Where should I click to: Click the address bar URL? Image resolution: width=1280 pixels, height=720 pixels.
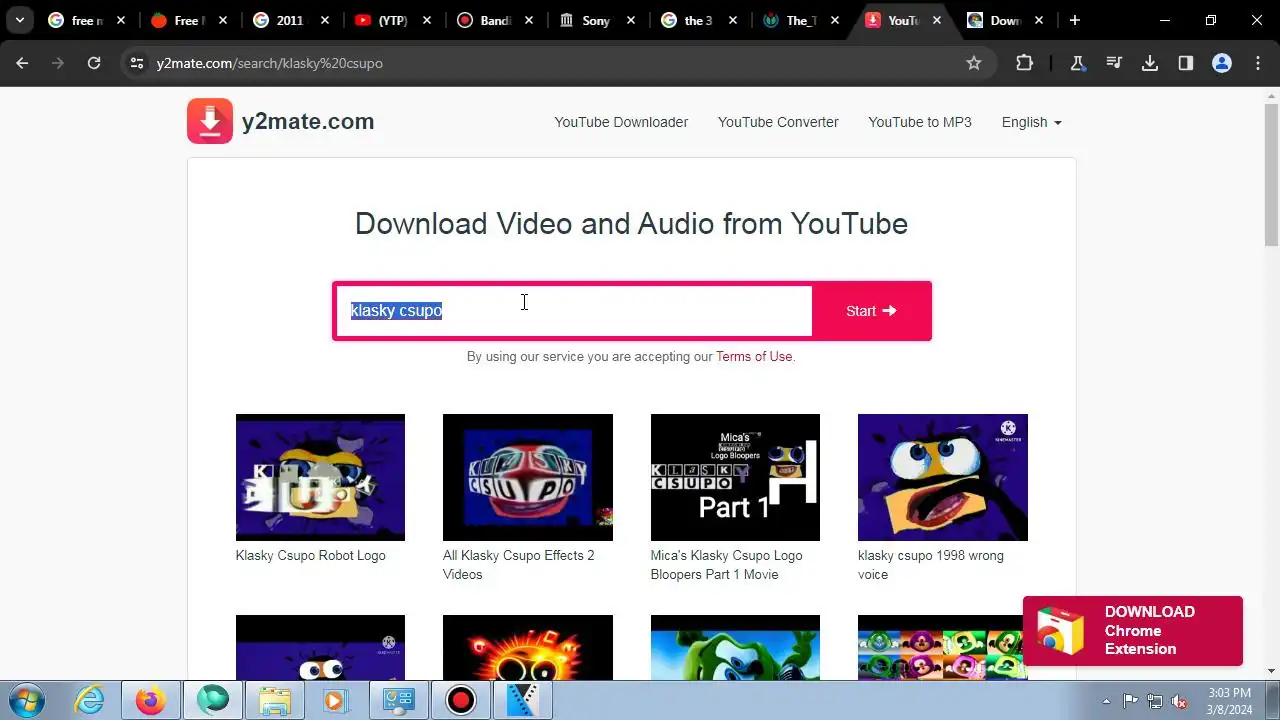pos(270,63)
